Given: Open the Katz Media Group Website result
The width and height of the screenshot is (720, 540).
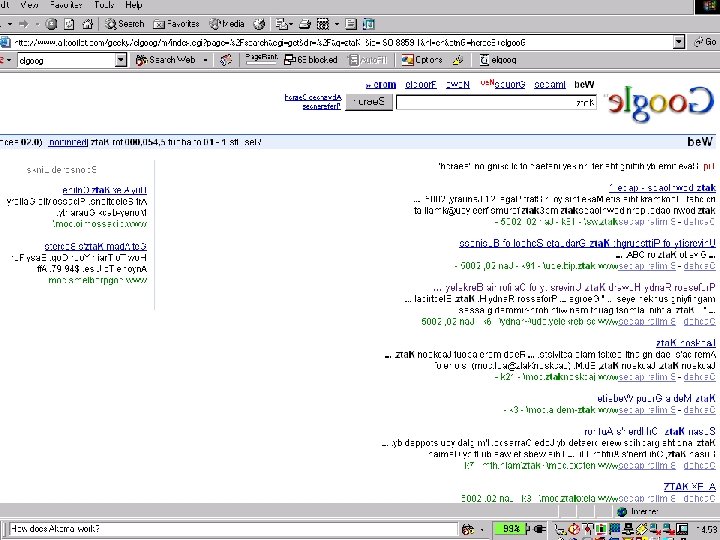Looking at the screenshot, I should coord(656,398).
